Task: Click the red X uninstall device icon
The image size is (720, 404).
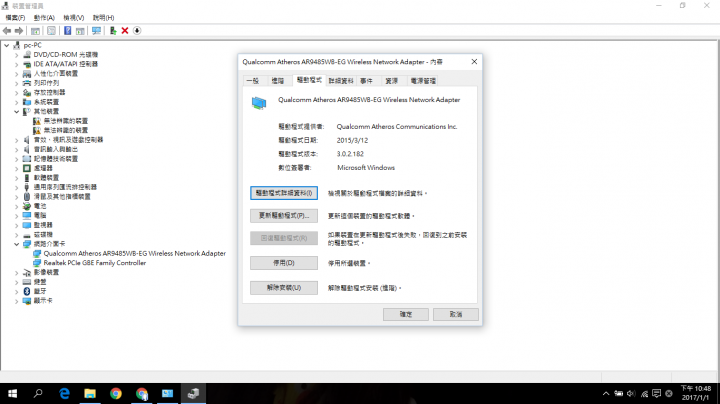Action: 125,31
